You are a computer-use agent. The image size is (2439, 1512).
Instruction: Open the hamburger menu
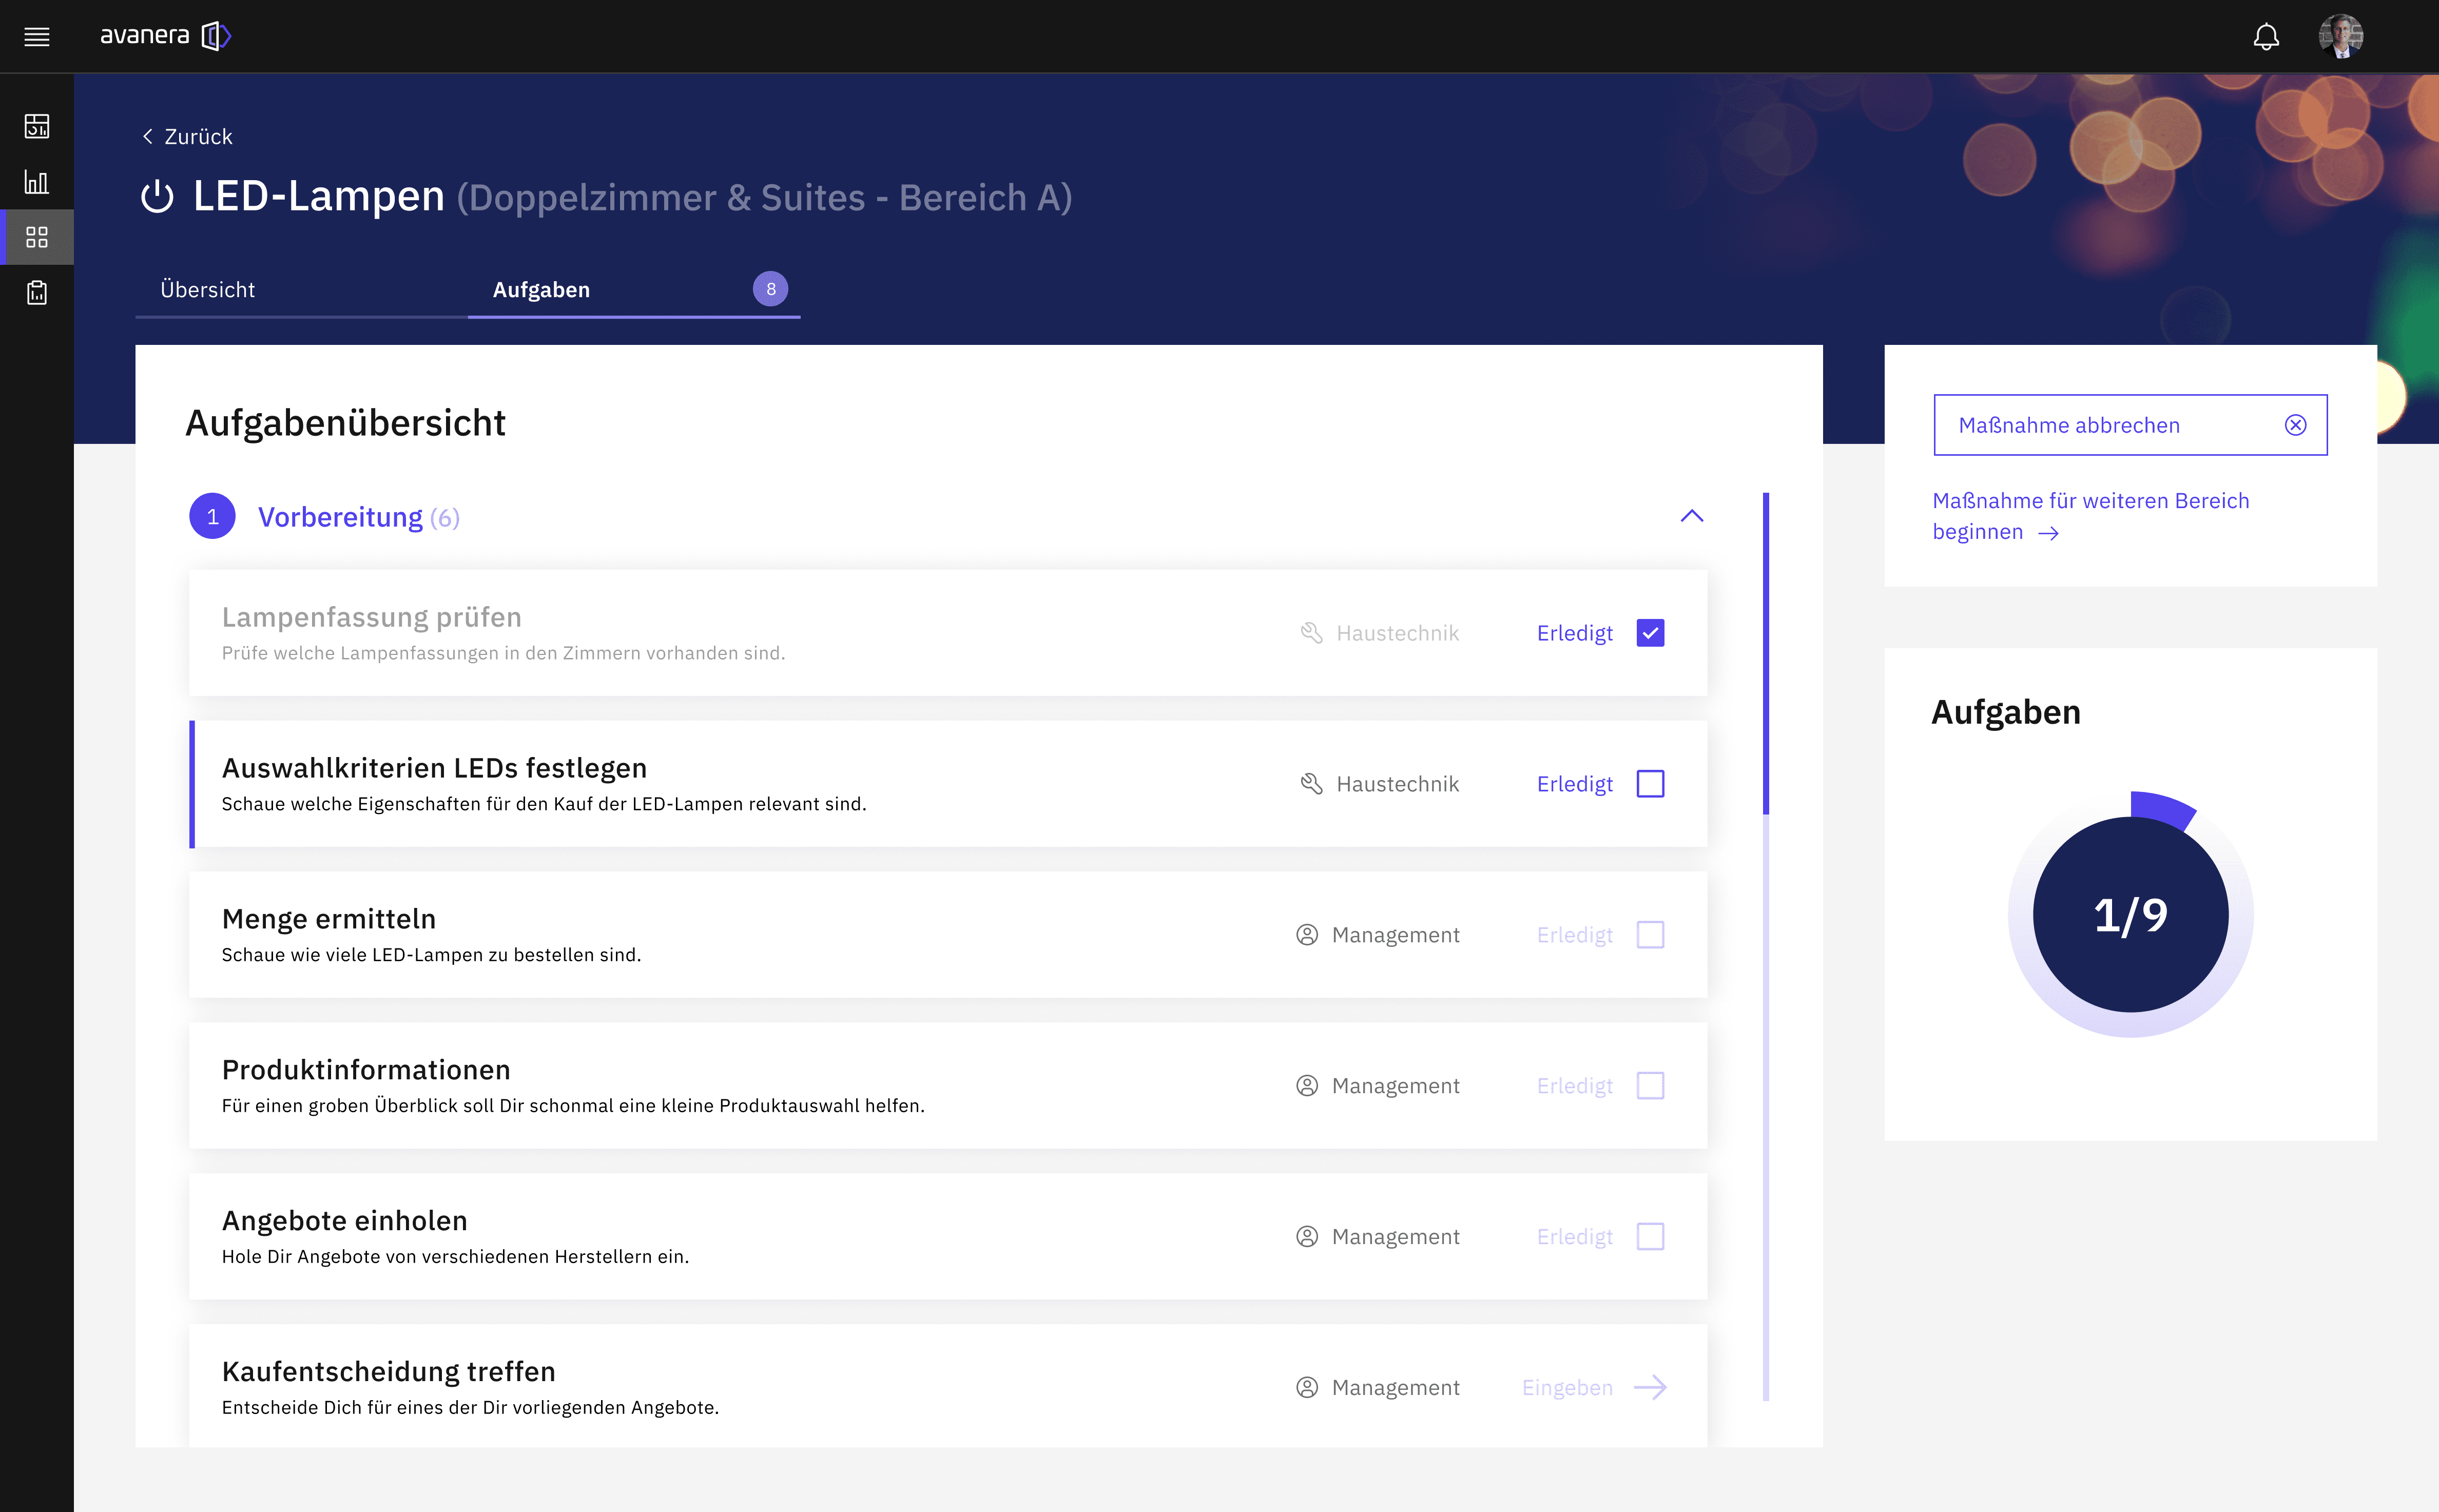37,37
